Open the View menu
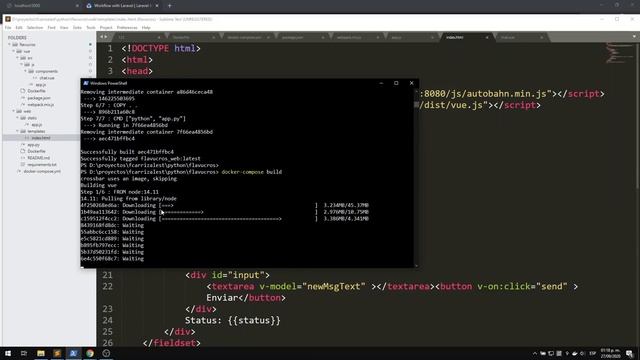Image resolution: width=640 pixels, height=360 pixels. click(x=64, y=27)
